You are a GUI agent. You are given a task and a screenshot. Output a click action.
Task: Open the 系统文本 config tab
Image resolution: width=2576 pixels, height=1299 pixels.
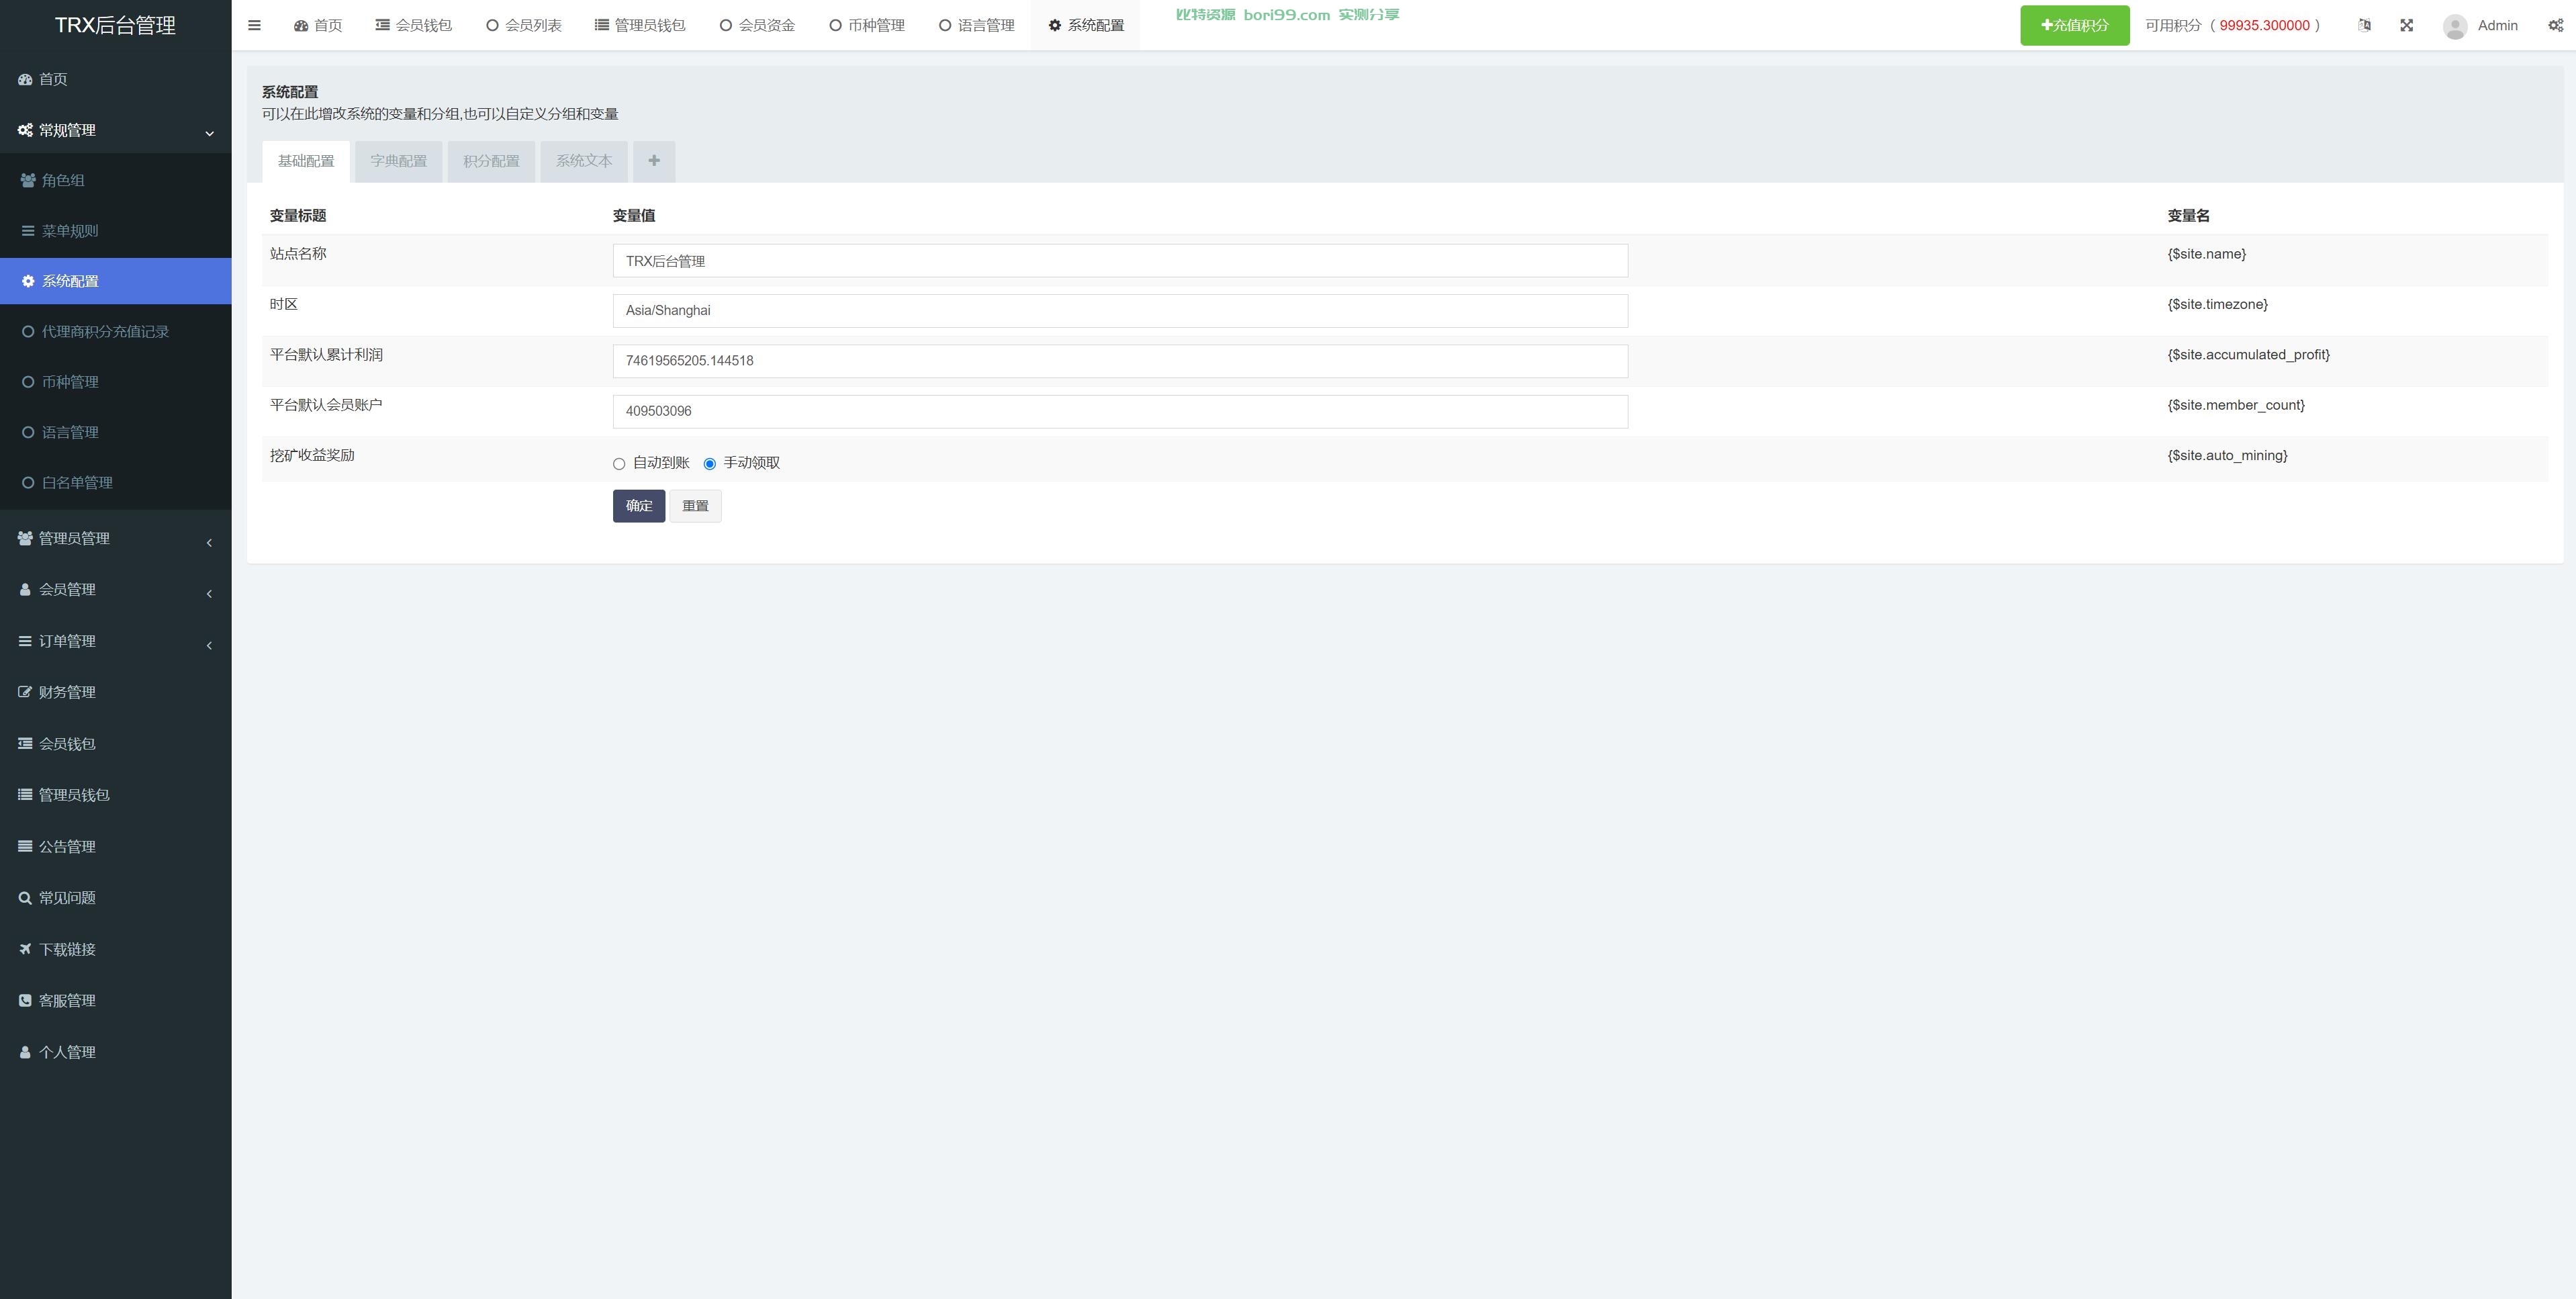[x=584, y=161]
